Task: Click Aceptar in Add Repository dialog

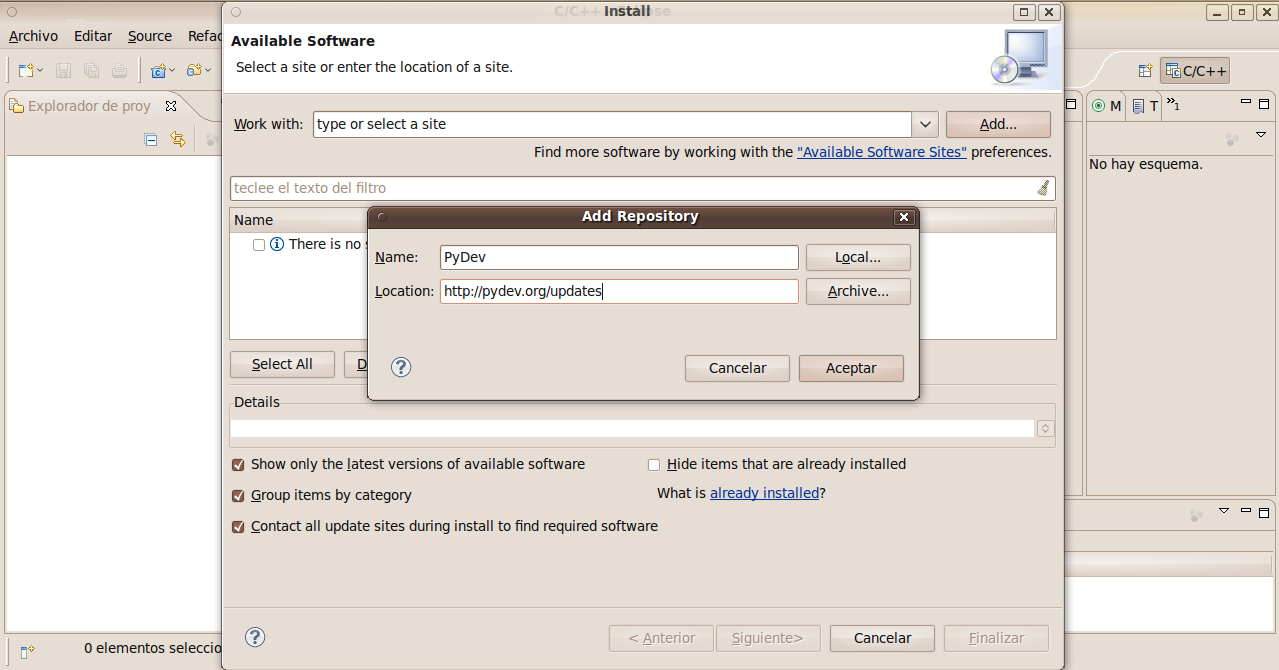Action: pyautogui.click(x=851, y=368)
